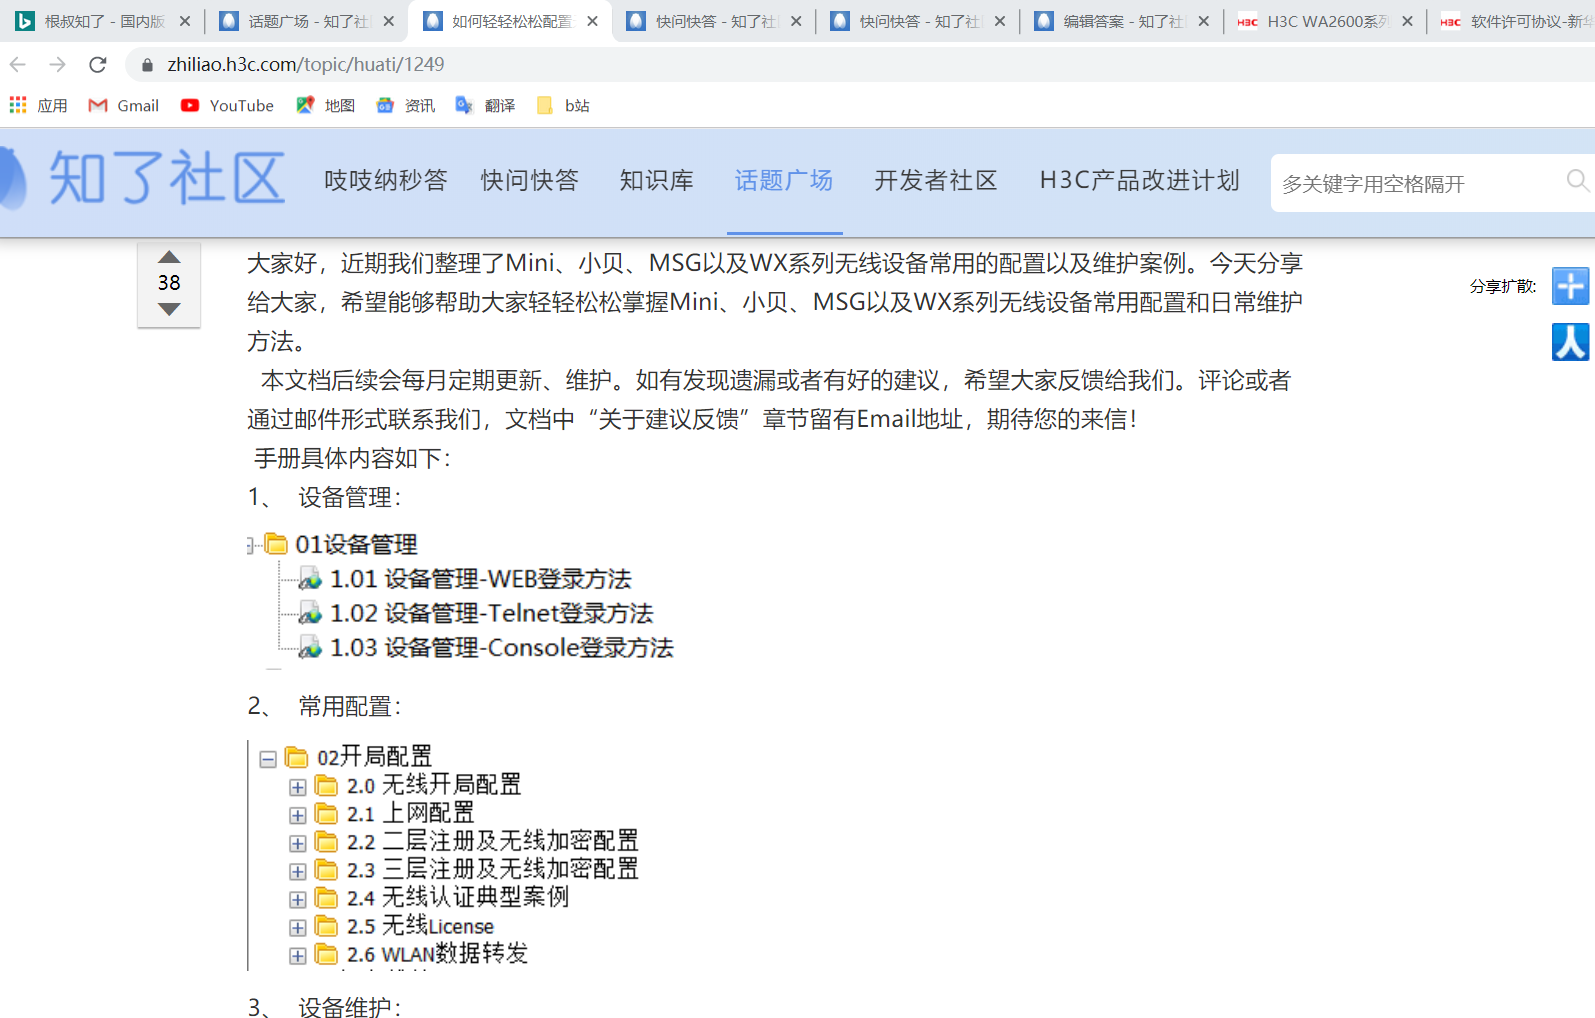The width and height of the screenshot is (1595, 1018).
Task: Click the heading '1、 设备管理:'
Action: [325, 498]
